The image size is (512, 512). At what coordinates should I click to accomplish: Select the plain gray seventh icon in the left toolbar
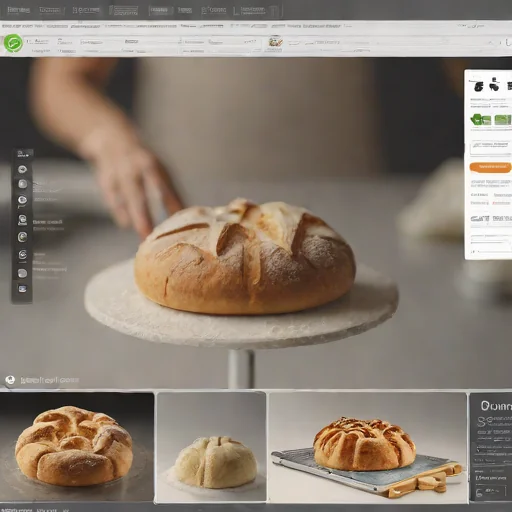[x=22, y=273]
